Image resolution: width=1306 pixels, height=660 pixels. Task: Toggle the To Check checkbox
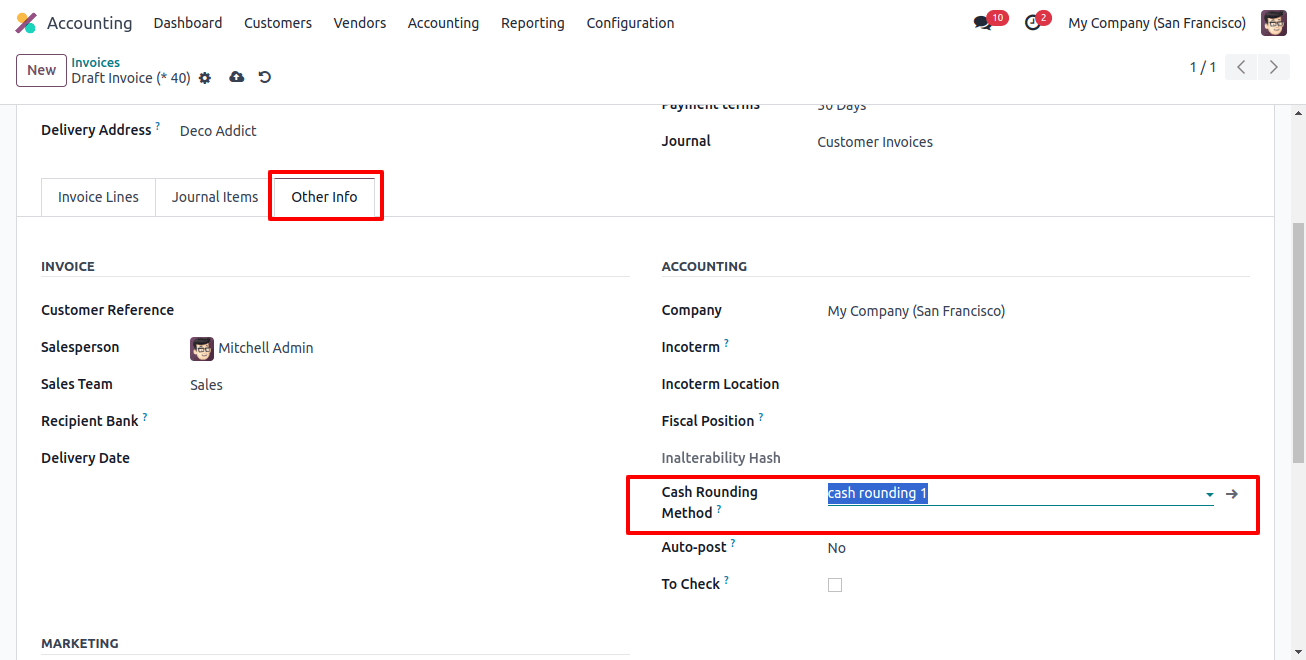[x=835, y=585]
